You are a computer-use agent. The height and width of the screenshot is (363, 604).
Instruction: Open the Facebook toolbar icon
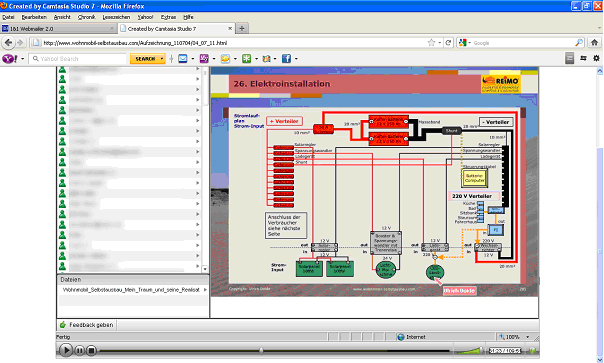tap(286, 59)
